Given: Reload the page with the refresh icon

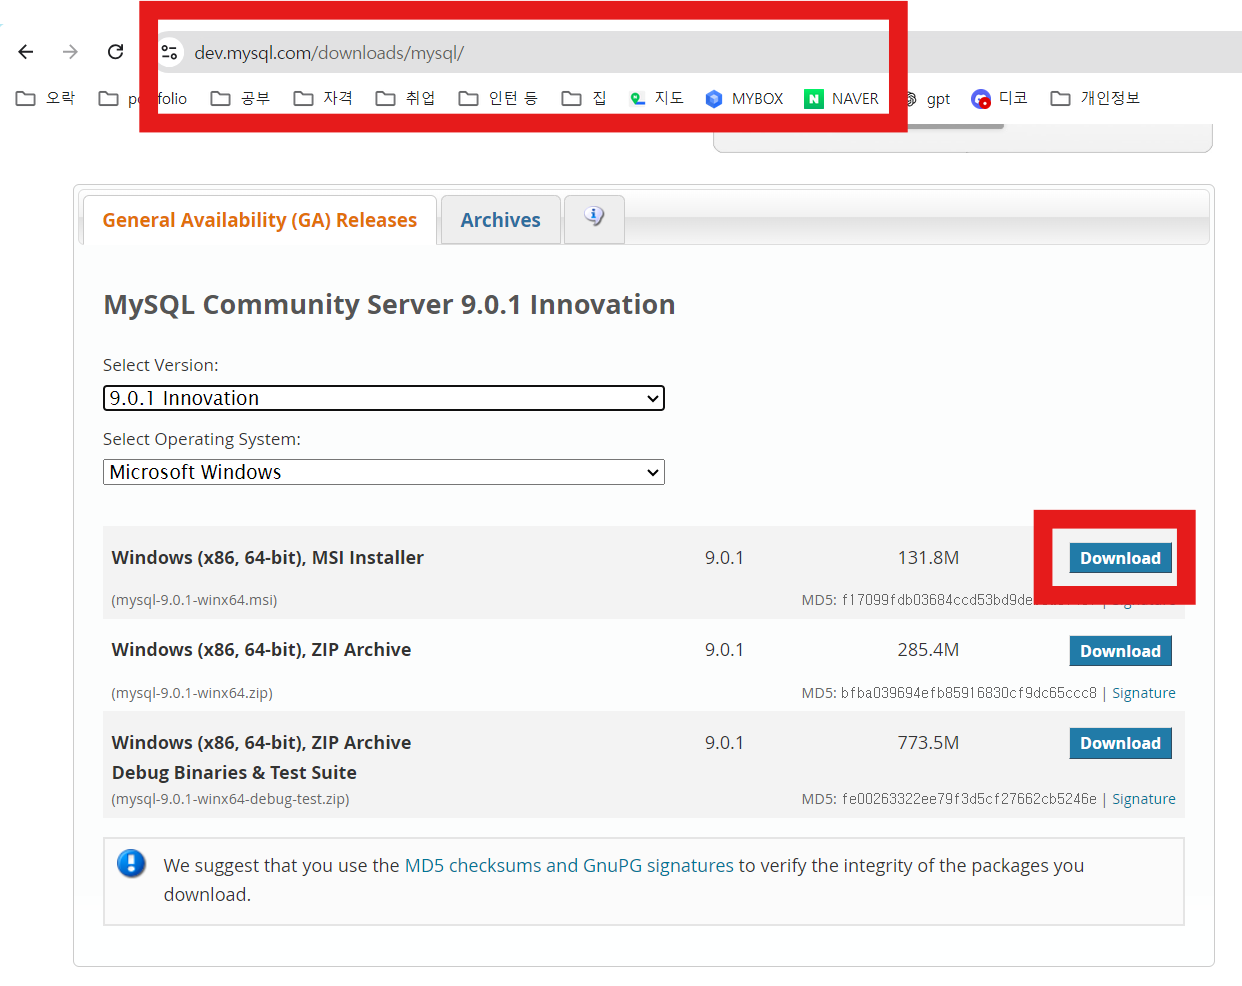Looking at the screenshot, I should [116, 52].
